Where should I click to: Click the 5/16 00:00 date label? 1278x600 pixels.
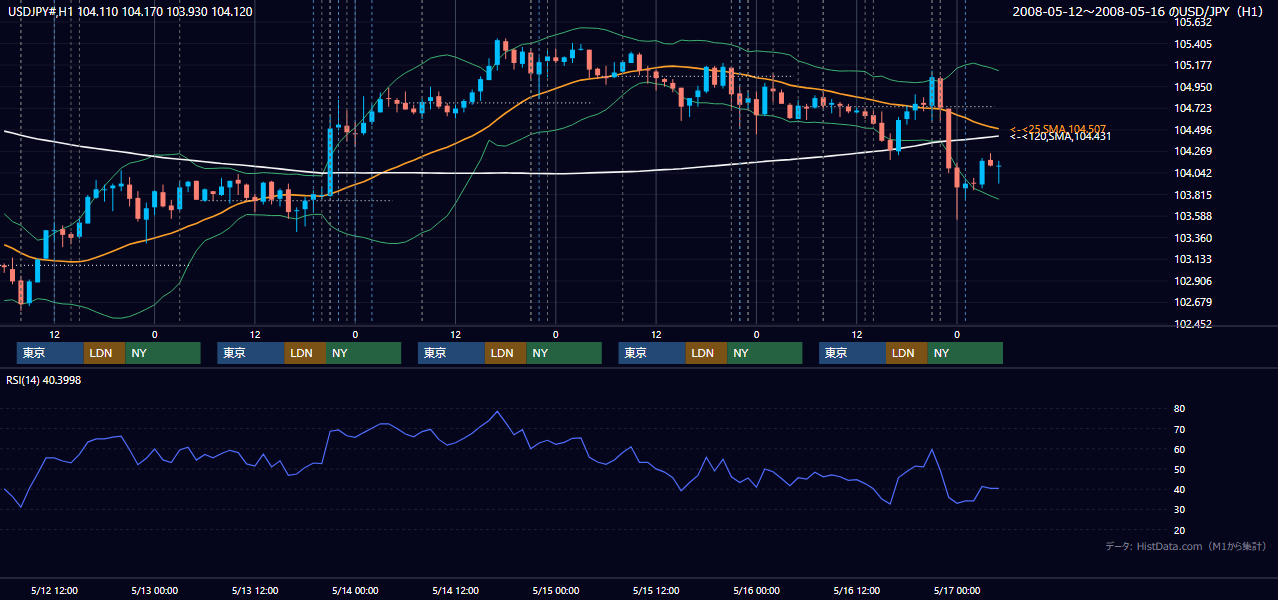[x=756, y=590]
